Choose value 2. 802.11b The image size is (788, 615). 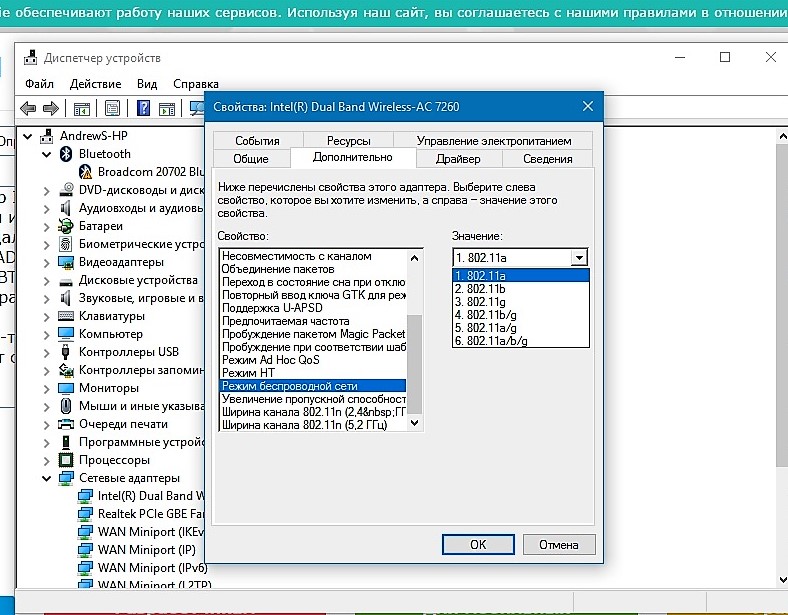[x=521, y=289]
